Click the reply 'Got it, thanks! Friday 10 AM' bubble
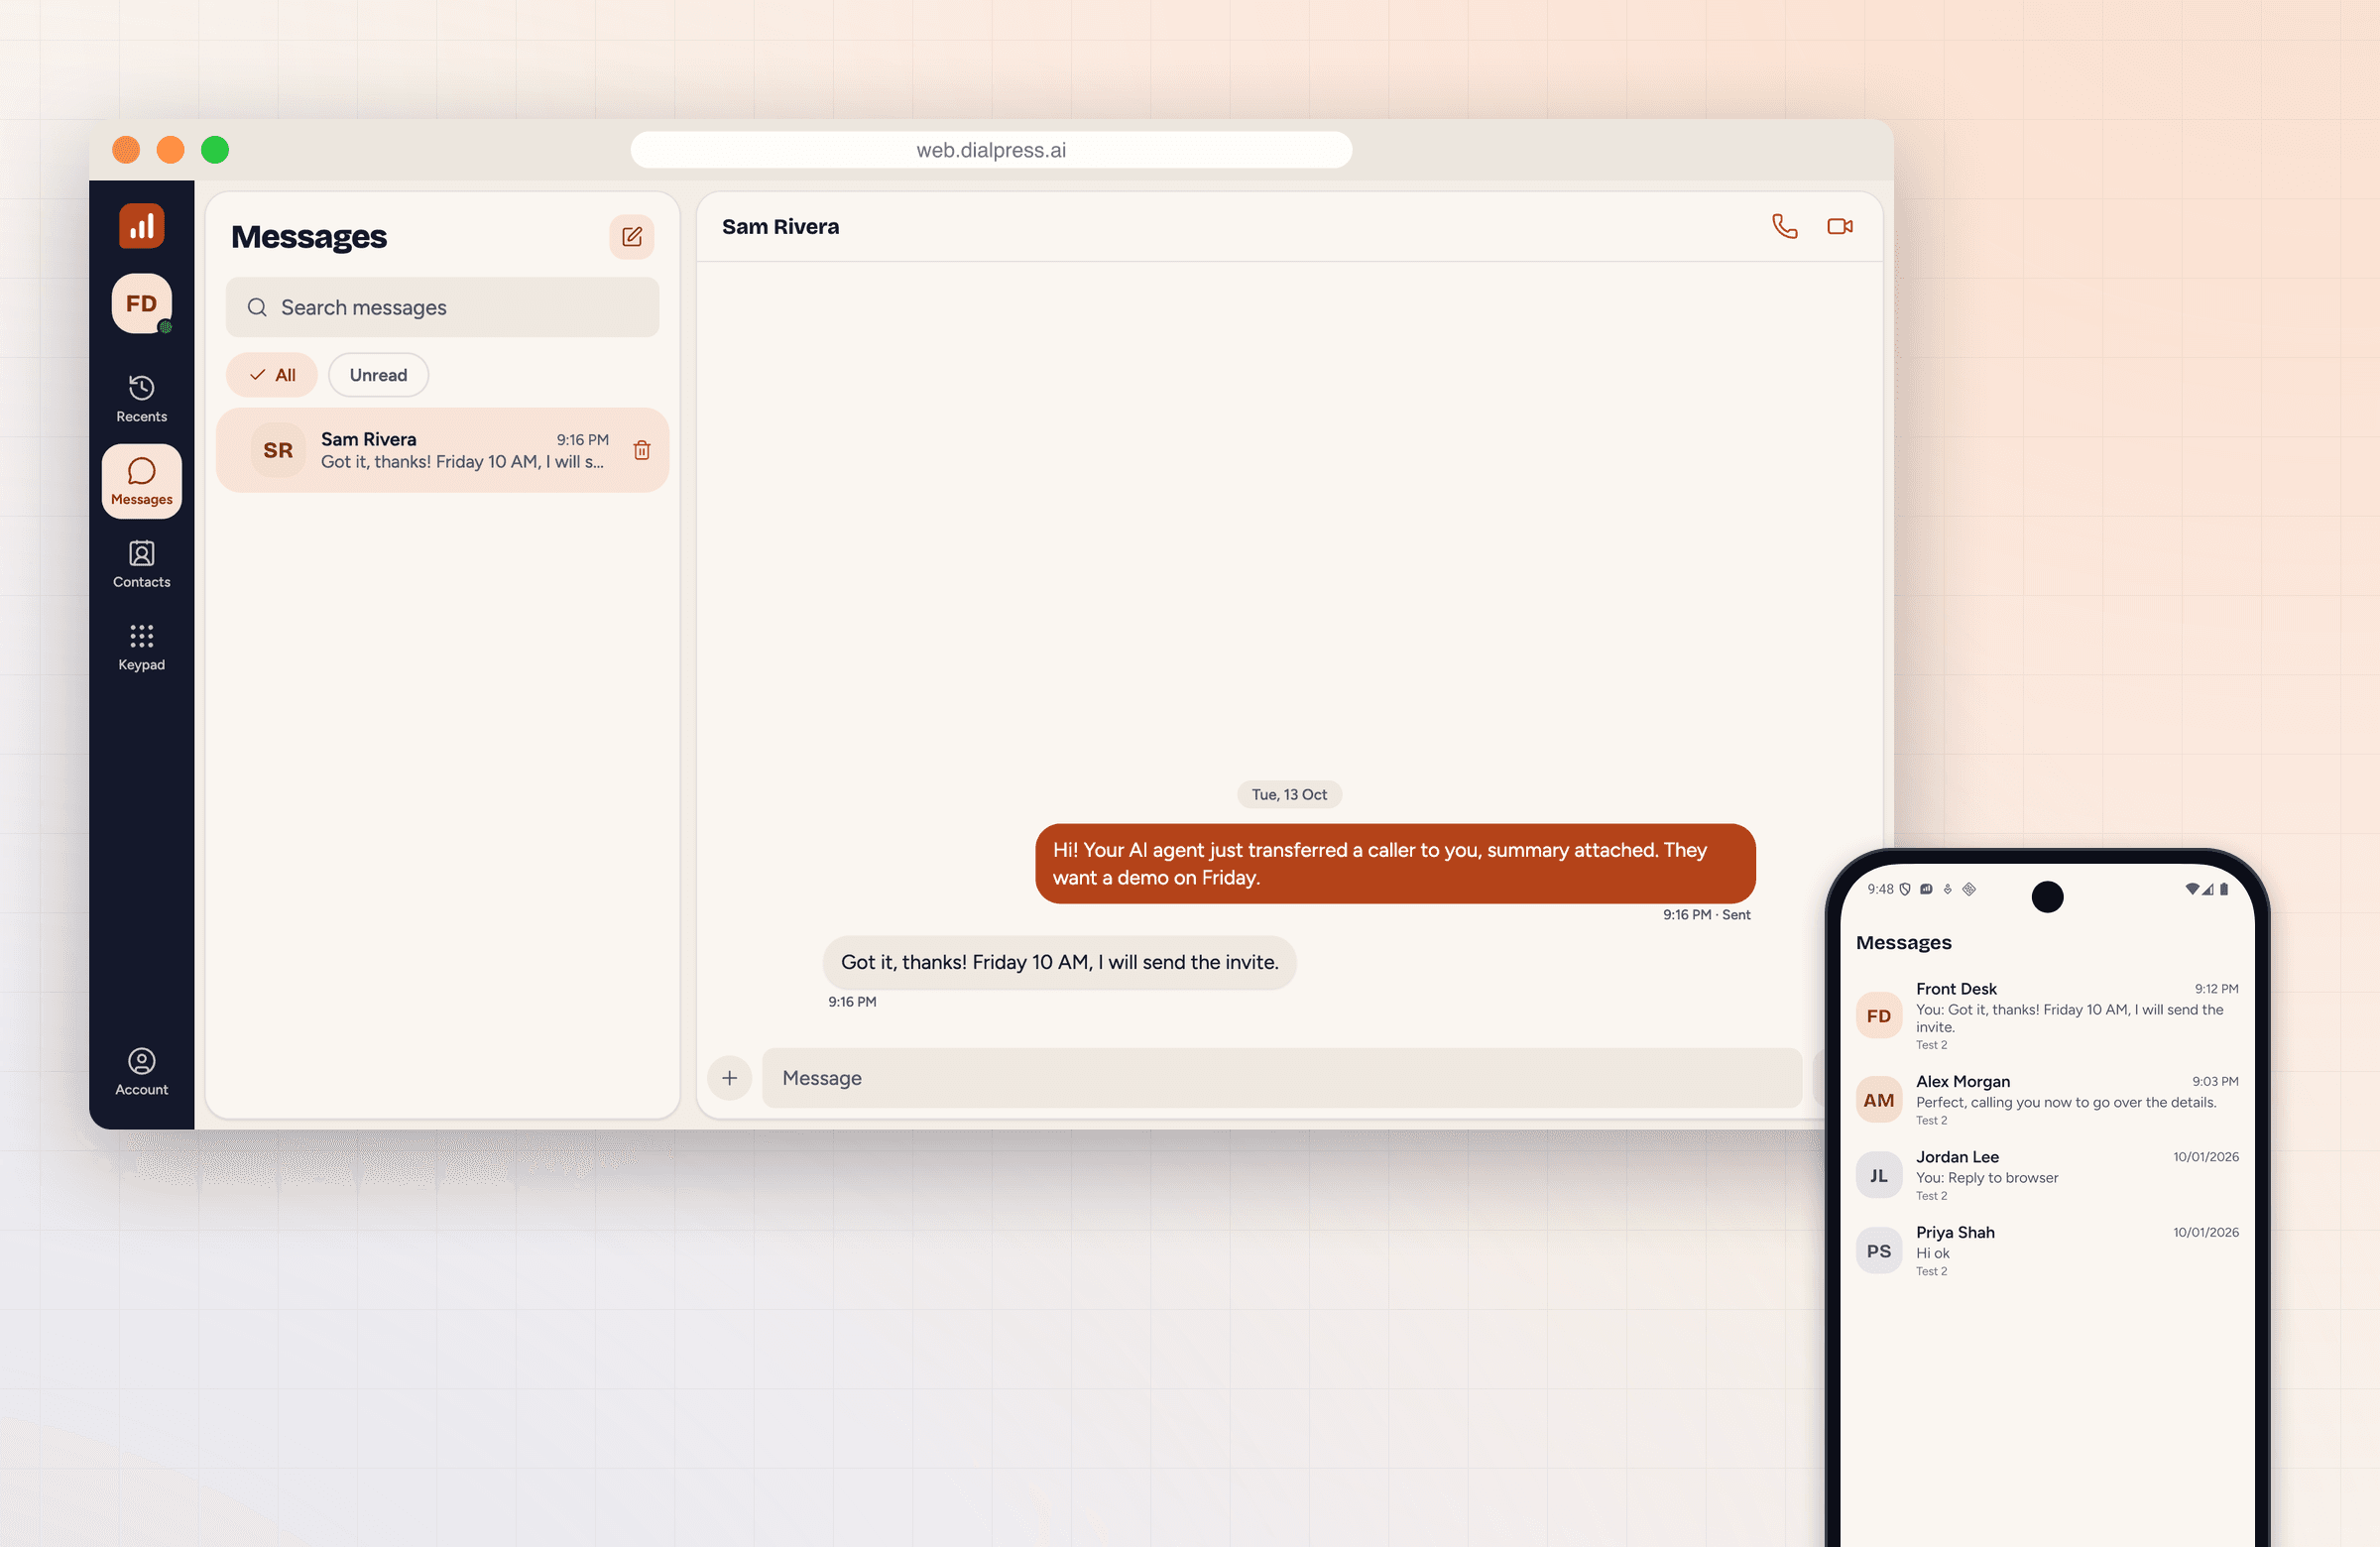The height and width of the screenshot is (1547, 2380). [x=1059, y=962]
